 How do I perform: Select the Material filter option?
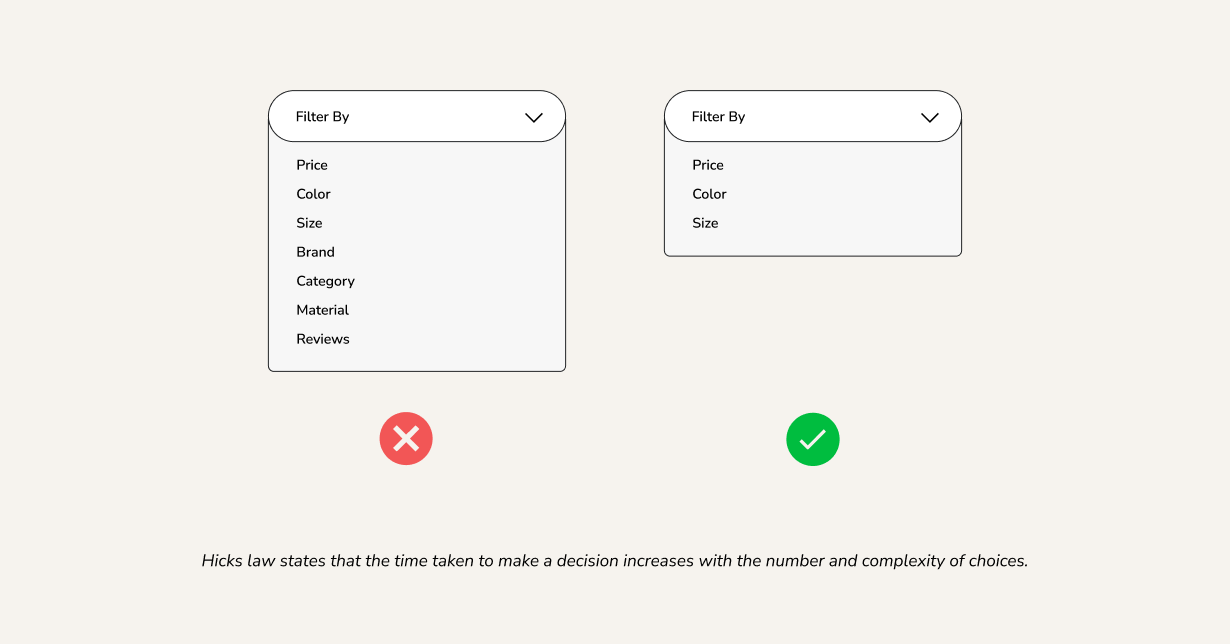point(322,310)
